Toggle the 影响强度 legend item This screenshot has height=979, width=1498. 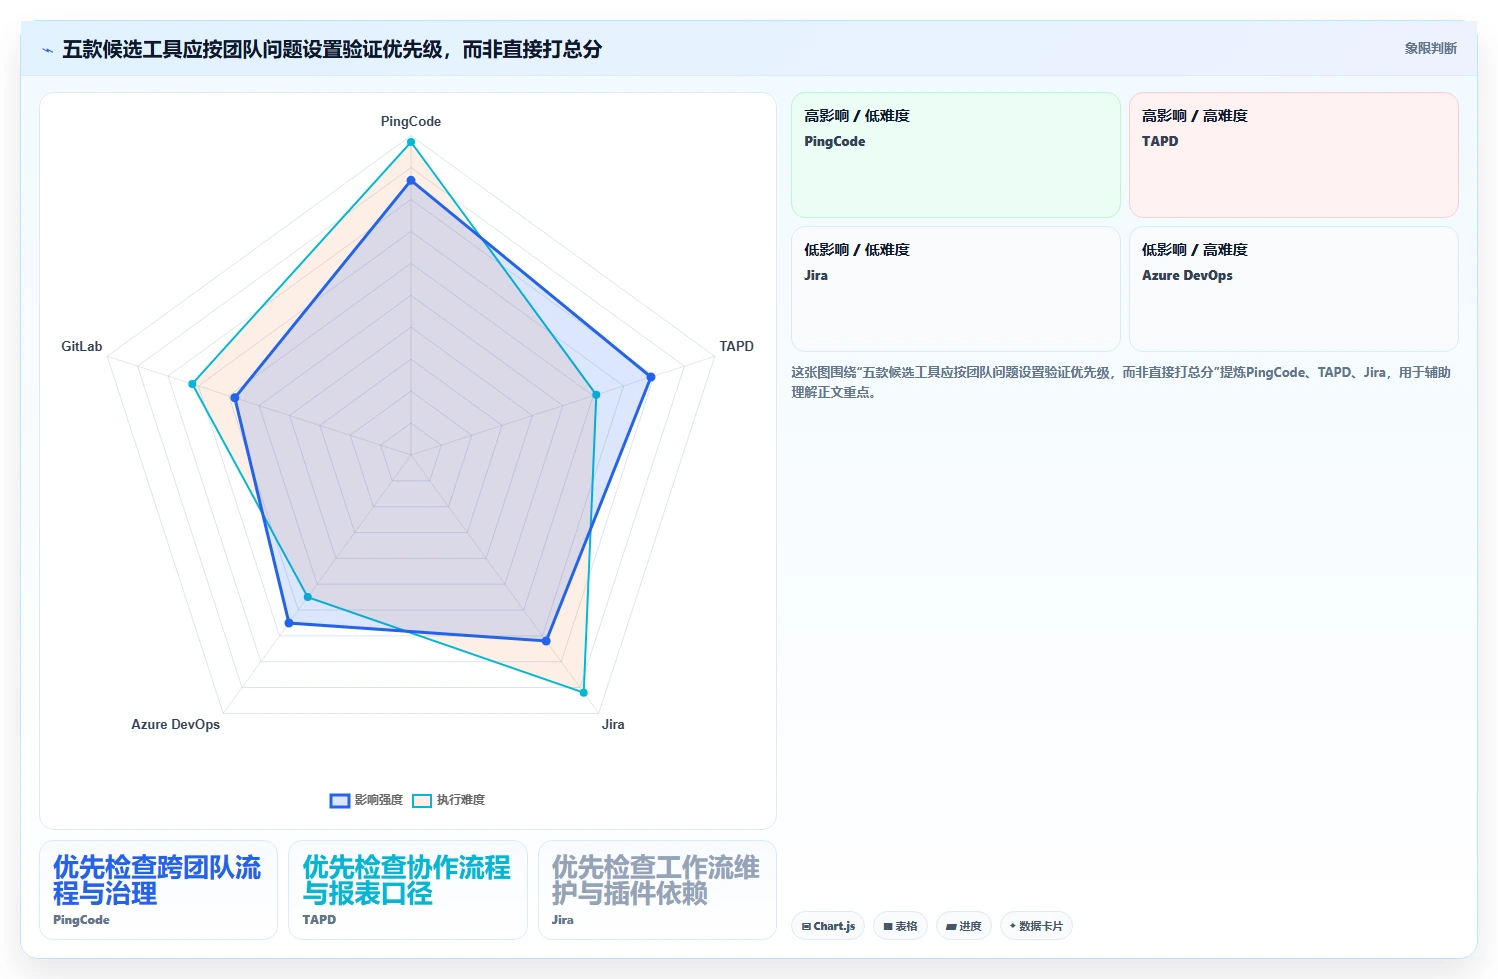tap(366, 800)
